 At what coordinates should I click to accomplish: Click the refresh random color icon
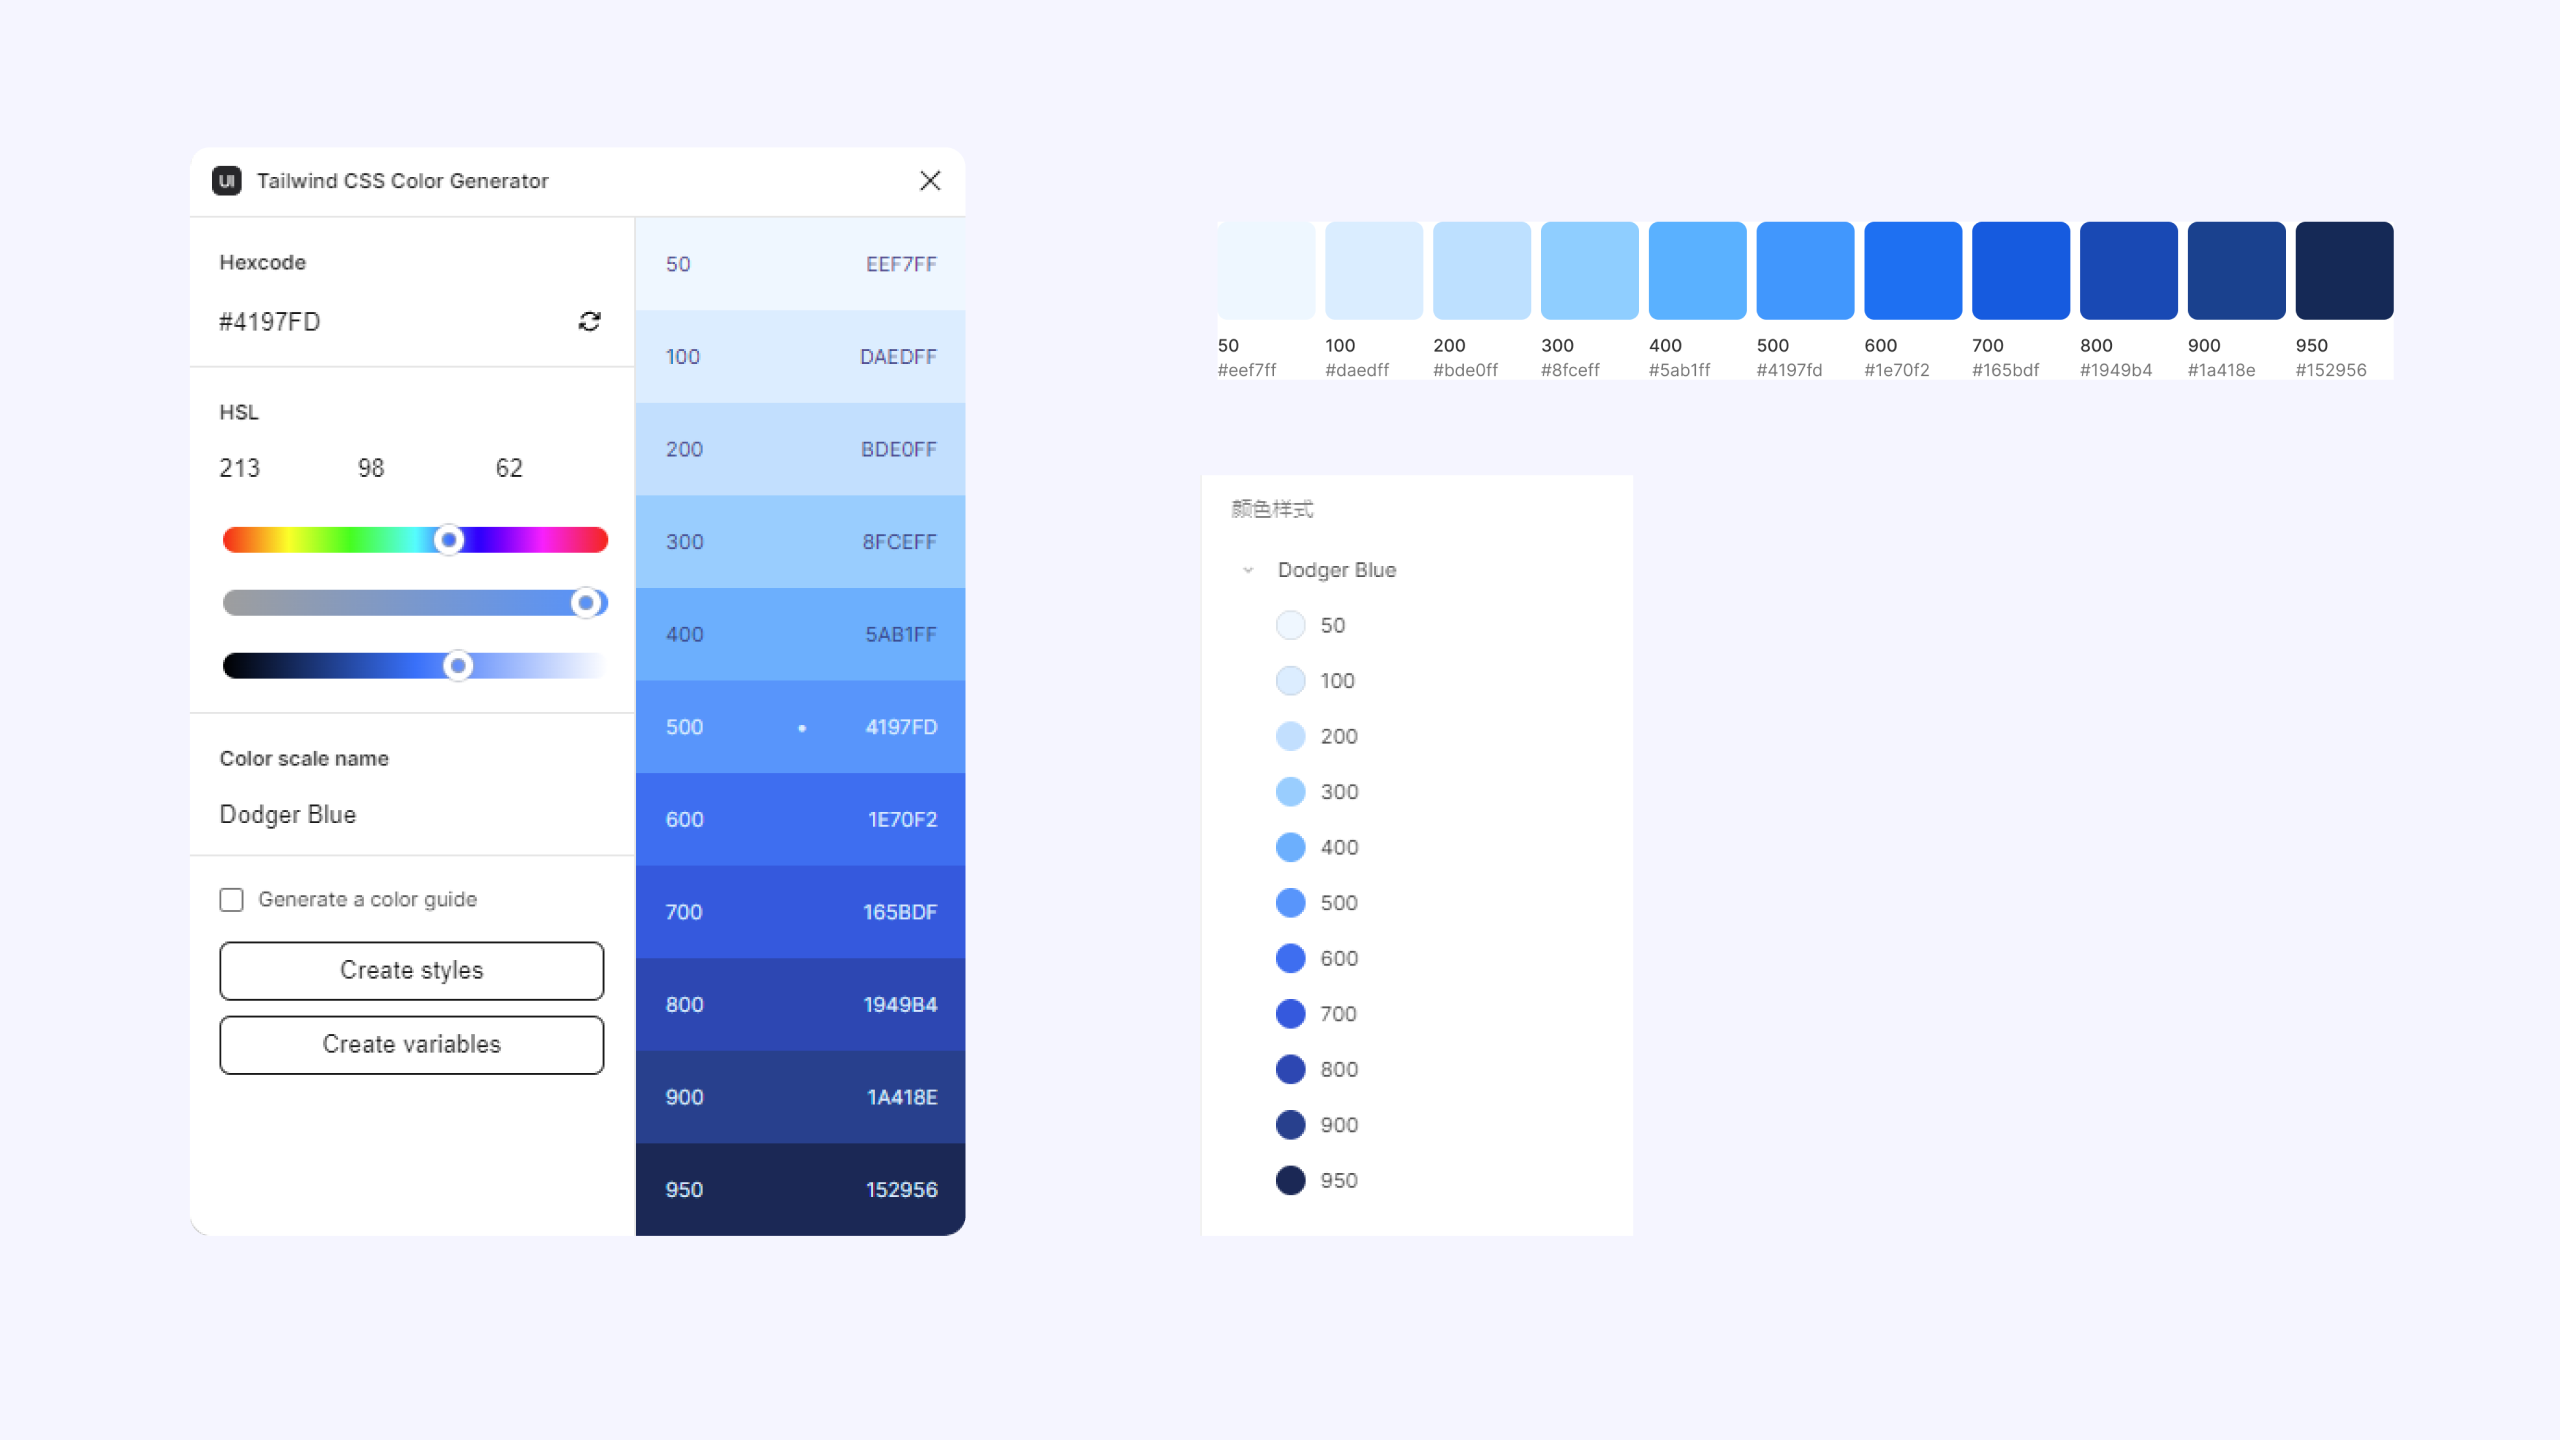click(589, 321)
